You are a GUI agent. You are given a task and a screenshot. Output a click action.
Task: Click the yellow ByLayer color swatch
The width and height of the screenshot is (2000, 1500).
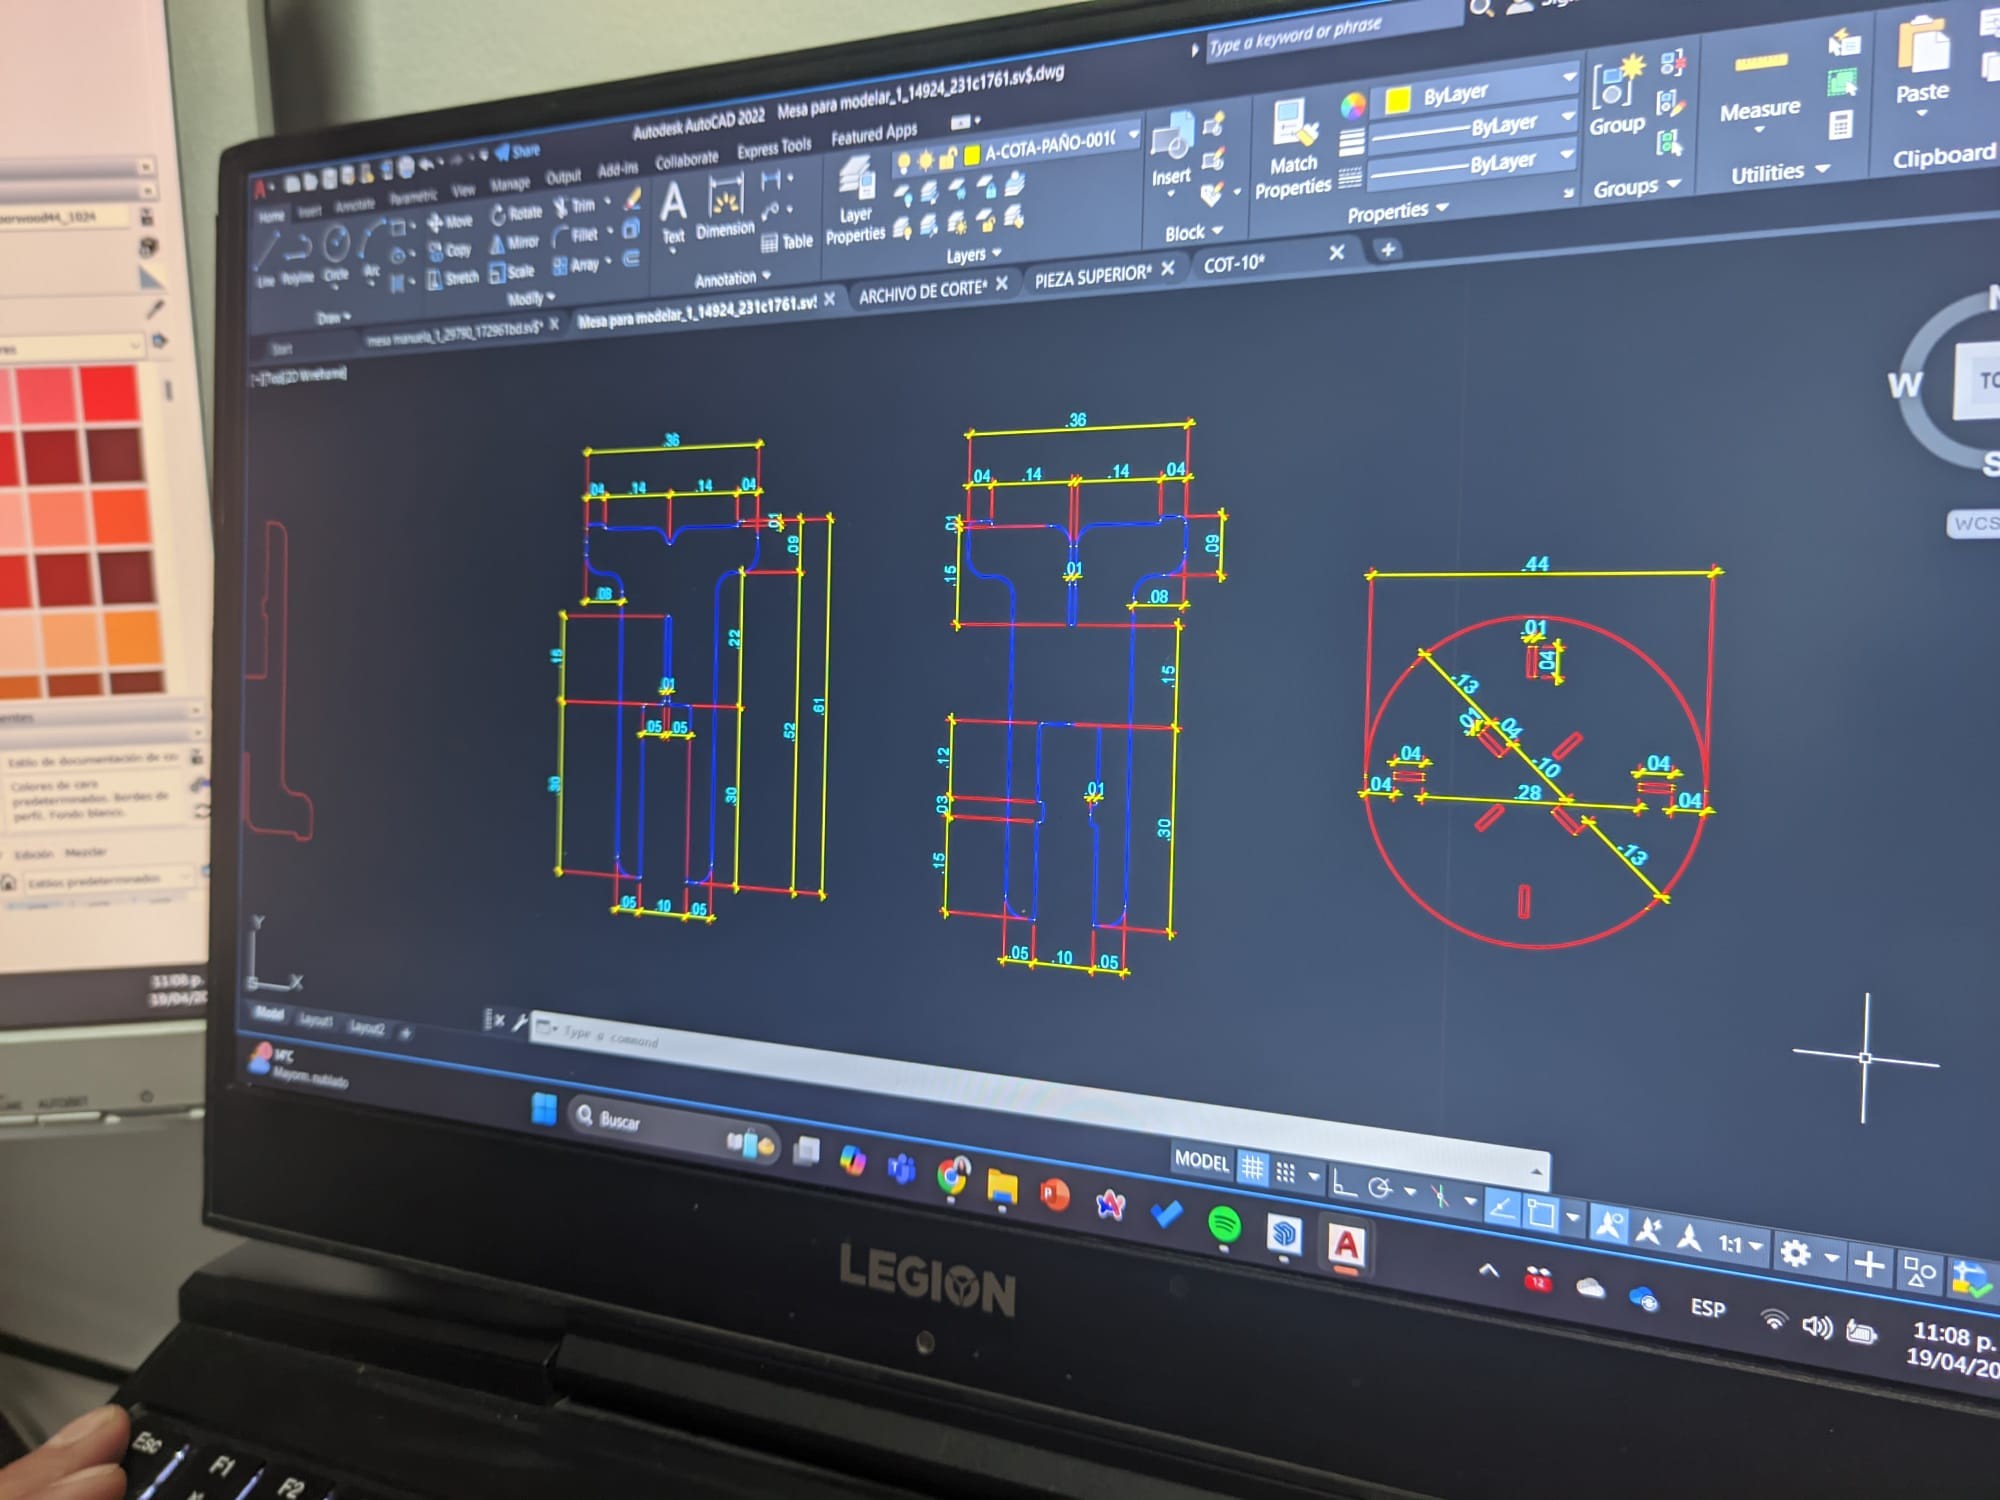pyautogui.click(x=1397, y=98)
